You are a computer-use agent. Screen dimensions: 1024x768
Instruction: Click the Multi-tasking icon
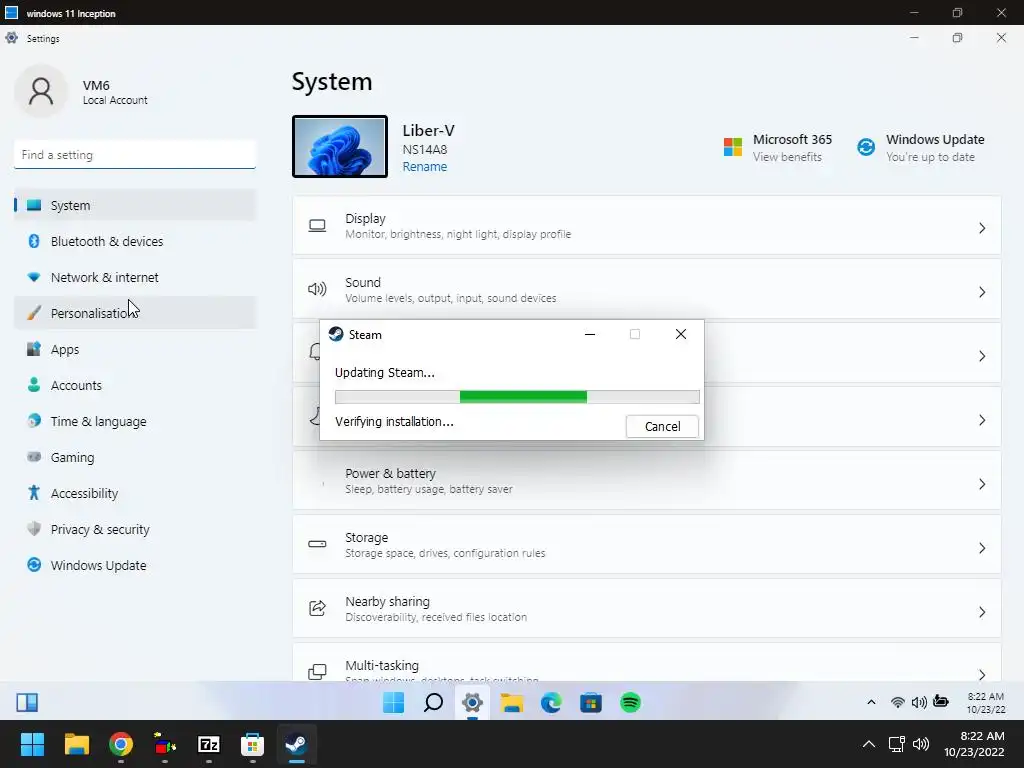(317, 671)
